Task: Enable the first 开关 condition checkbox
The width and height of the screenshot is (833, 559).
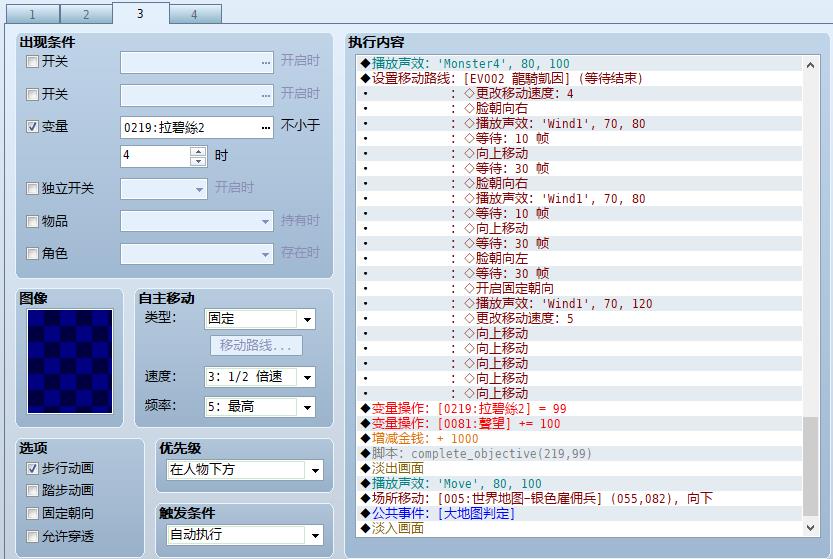Action: pyautogui.click(x=32, y=62)
